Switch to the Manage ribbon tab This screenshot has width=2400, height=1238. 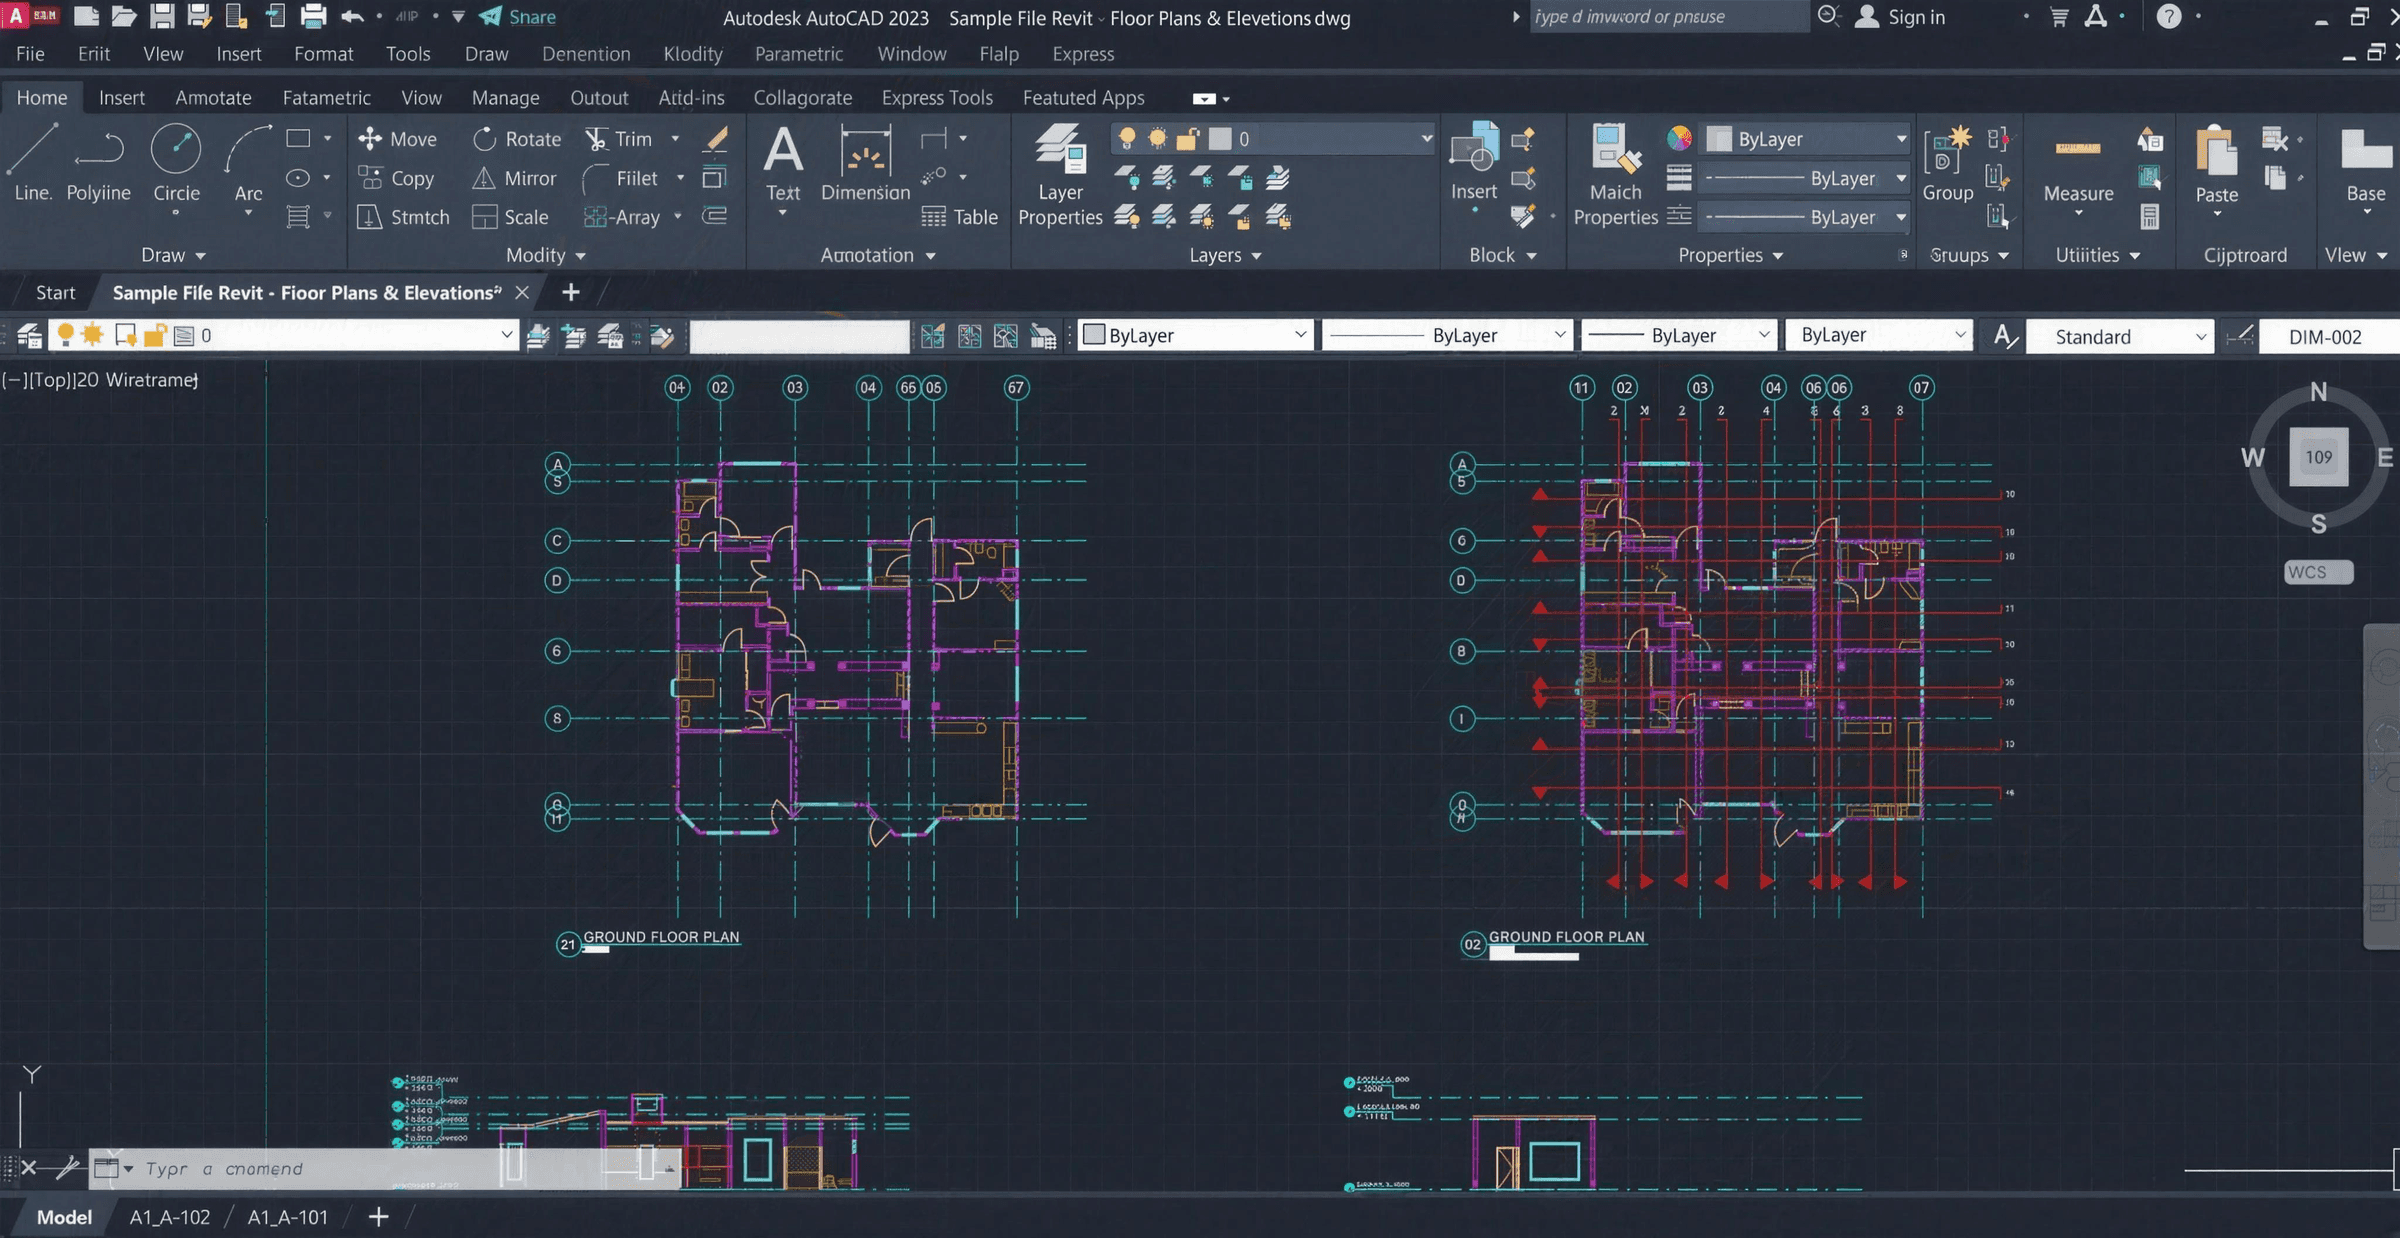click(x=505, y=98)
